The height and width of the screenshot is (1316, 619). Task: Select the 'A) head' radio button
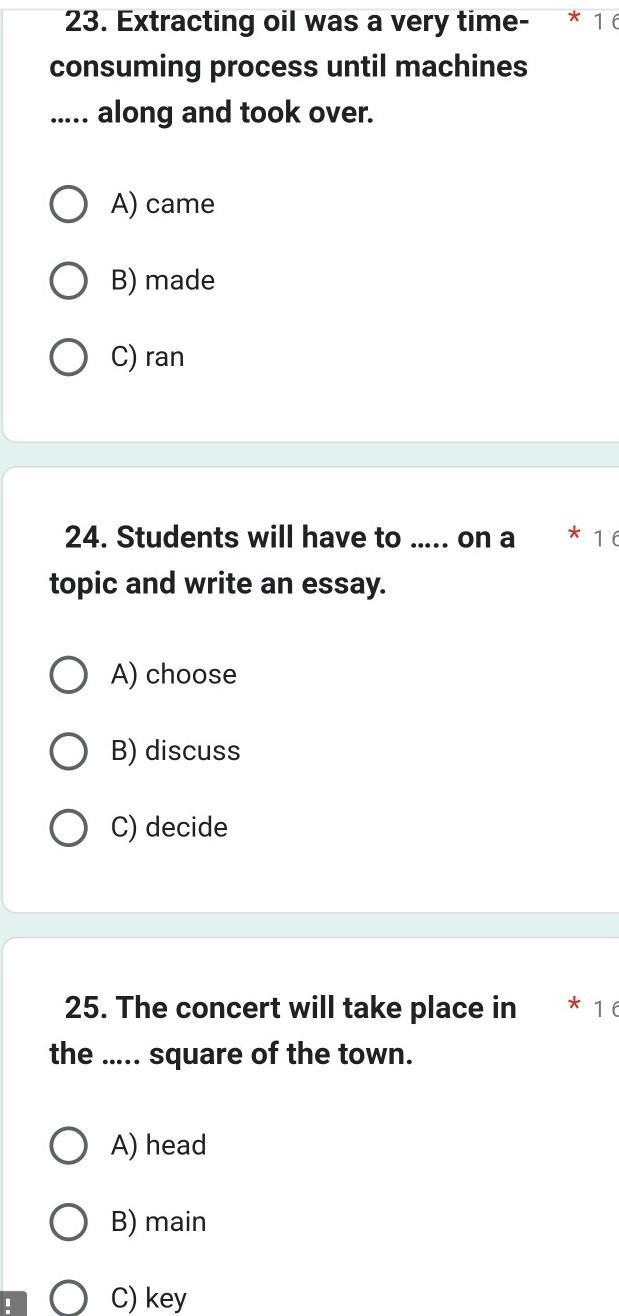click(x=68, y=1145)
